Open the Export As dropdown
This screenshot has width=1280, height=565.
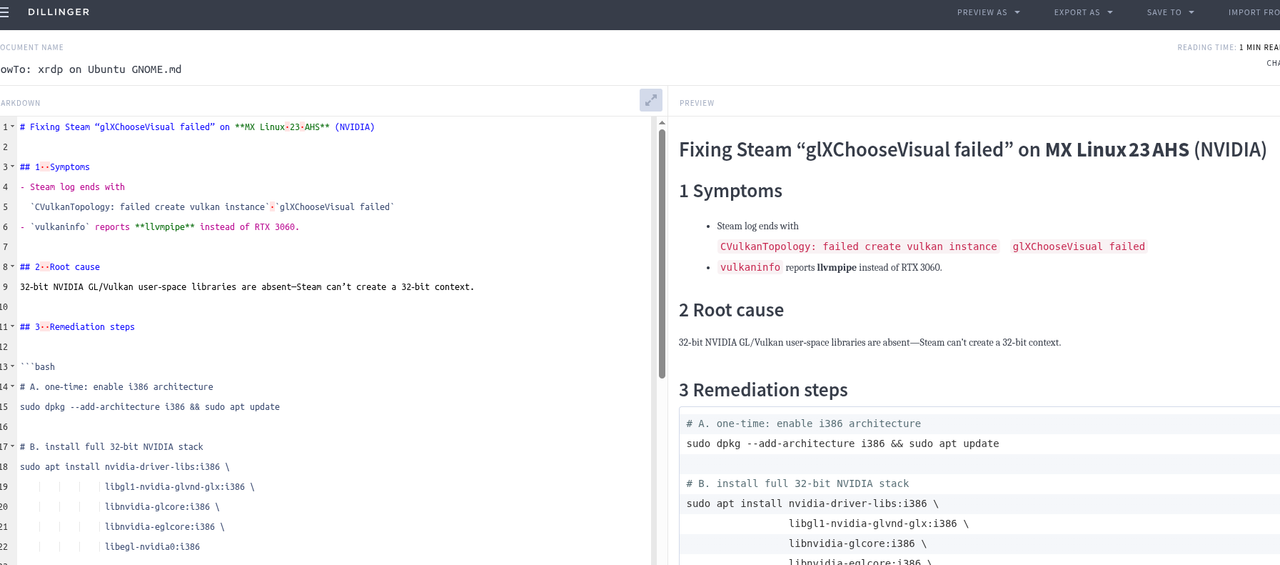pyautogui.click(x=1083, y=12)
